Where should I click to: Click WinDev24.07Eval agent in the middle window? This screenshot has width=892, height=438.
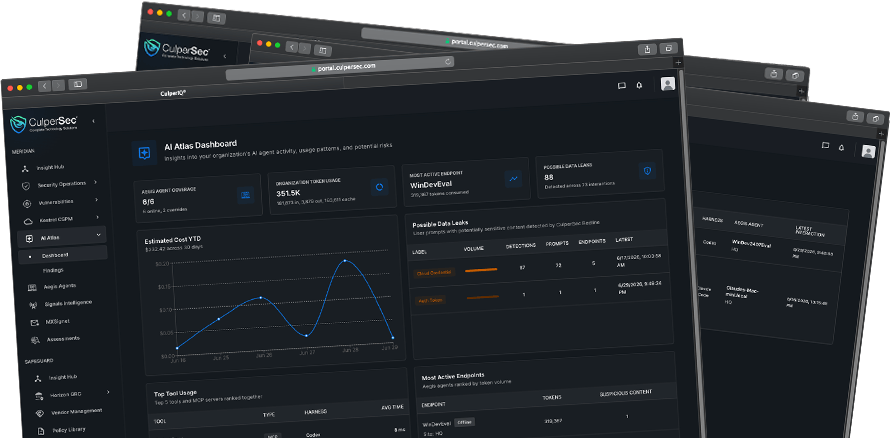coord(751,245)
